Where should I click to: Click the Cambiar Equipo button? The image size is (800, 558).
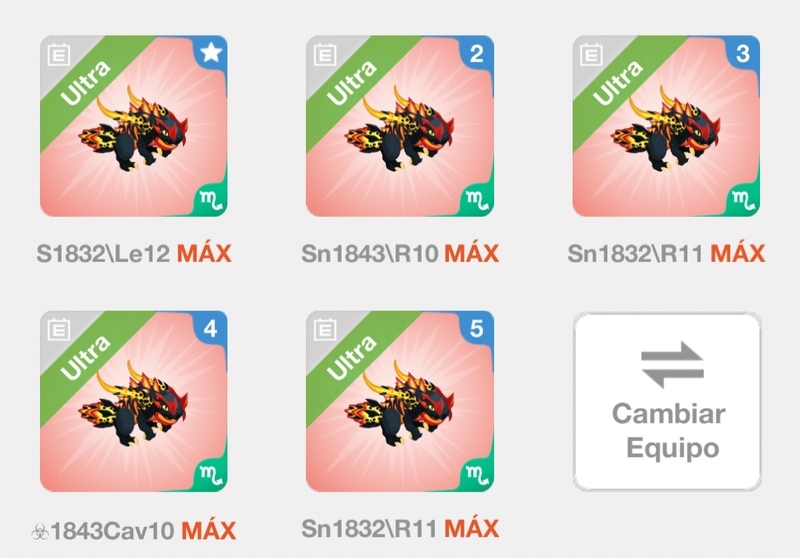[x=667, y=401]
